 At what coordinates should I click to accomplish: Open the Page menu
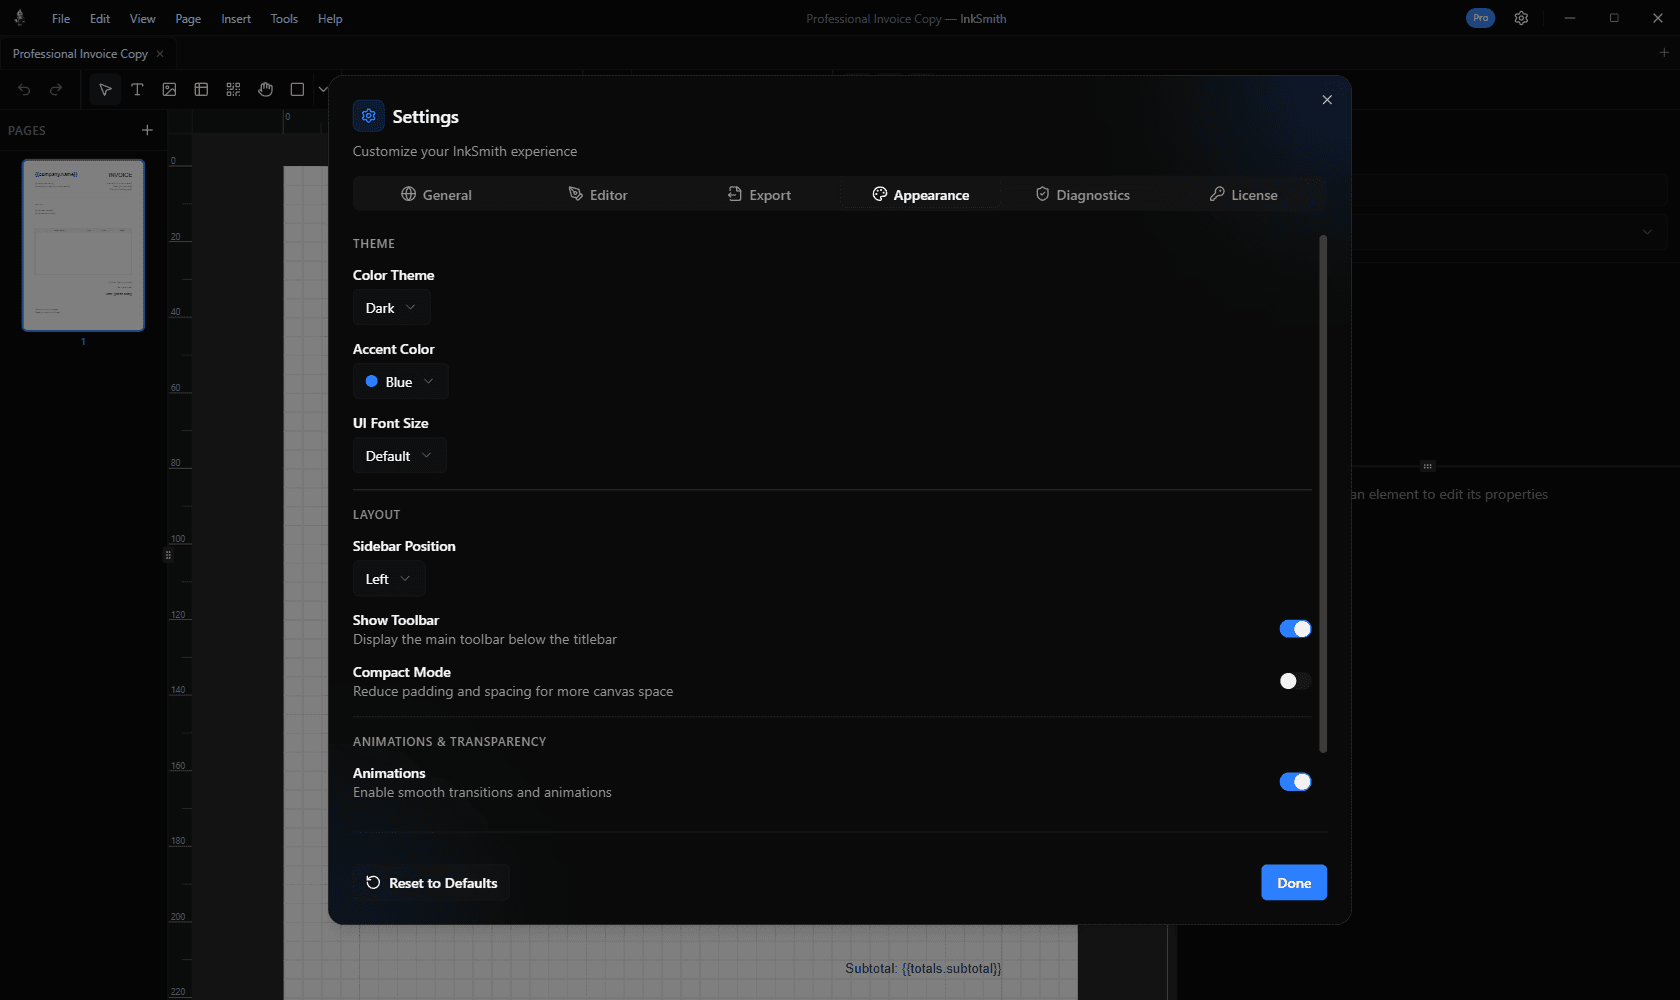click(188, 19)
